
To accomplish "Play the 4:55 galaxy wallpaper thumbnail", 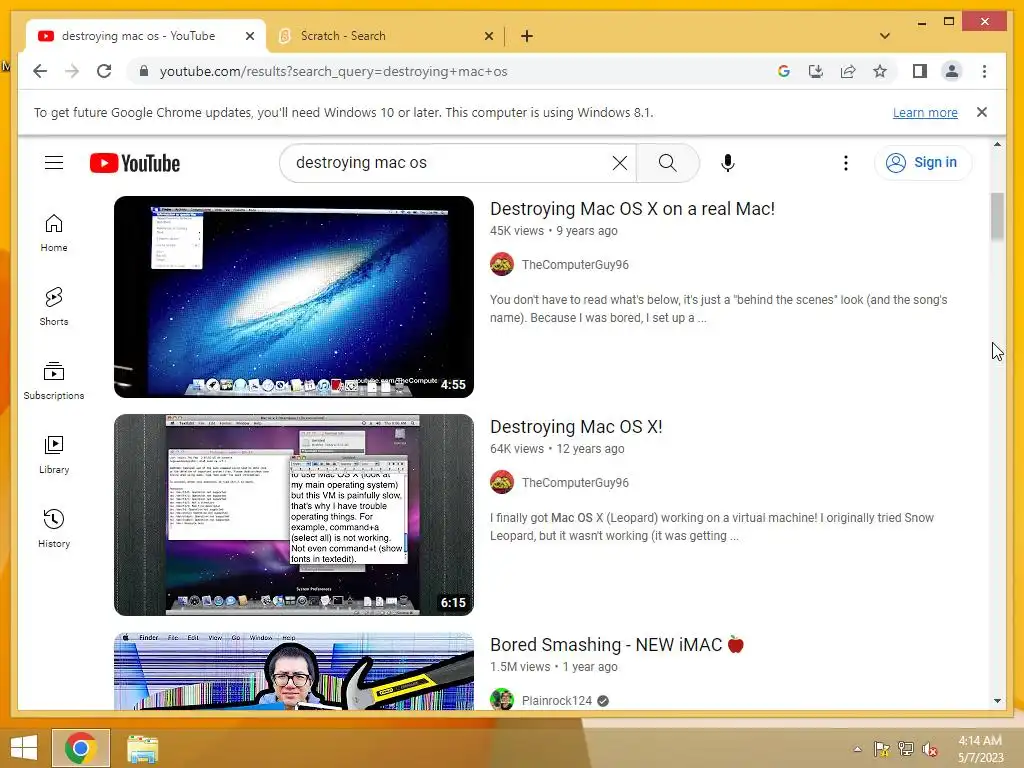I will pyautogui.click(x=294, y=296).
